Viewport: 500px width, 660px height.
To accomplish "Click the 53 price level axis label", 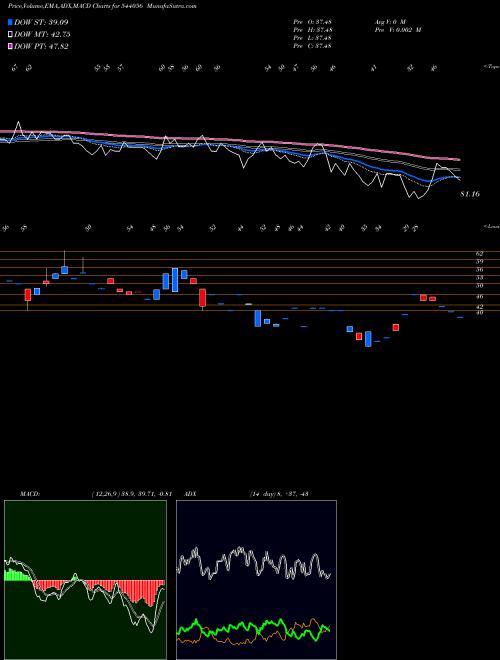I will tap(479, 277).
